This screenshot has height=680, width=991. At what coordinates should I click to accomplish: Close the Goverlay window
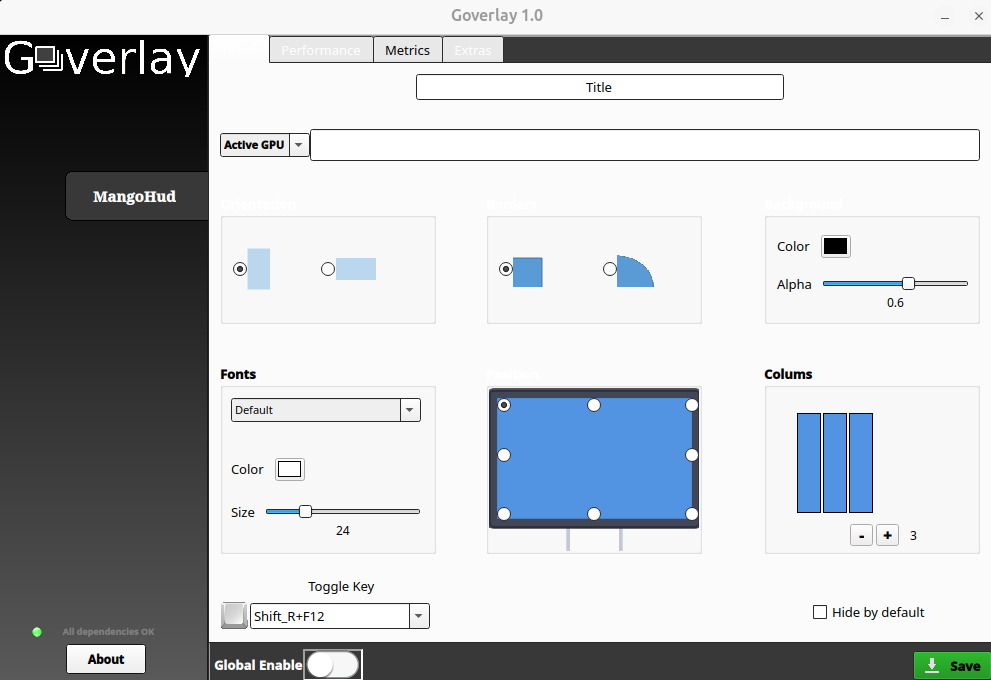coord(978,16)
